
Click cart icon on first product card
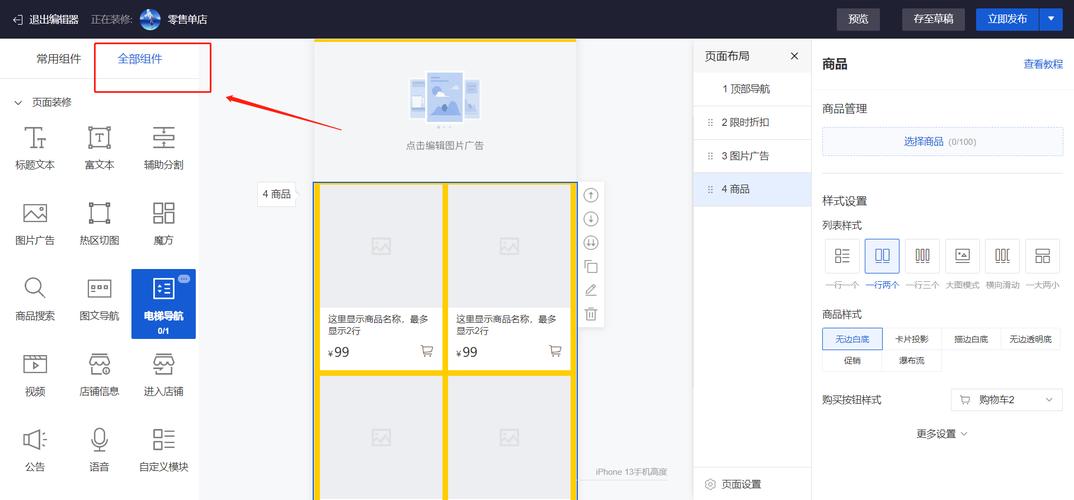point(427,351)
